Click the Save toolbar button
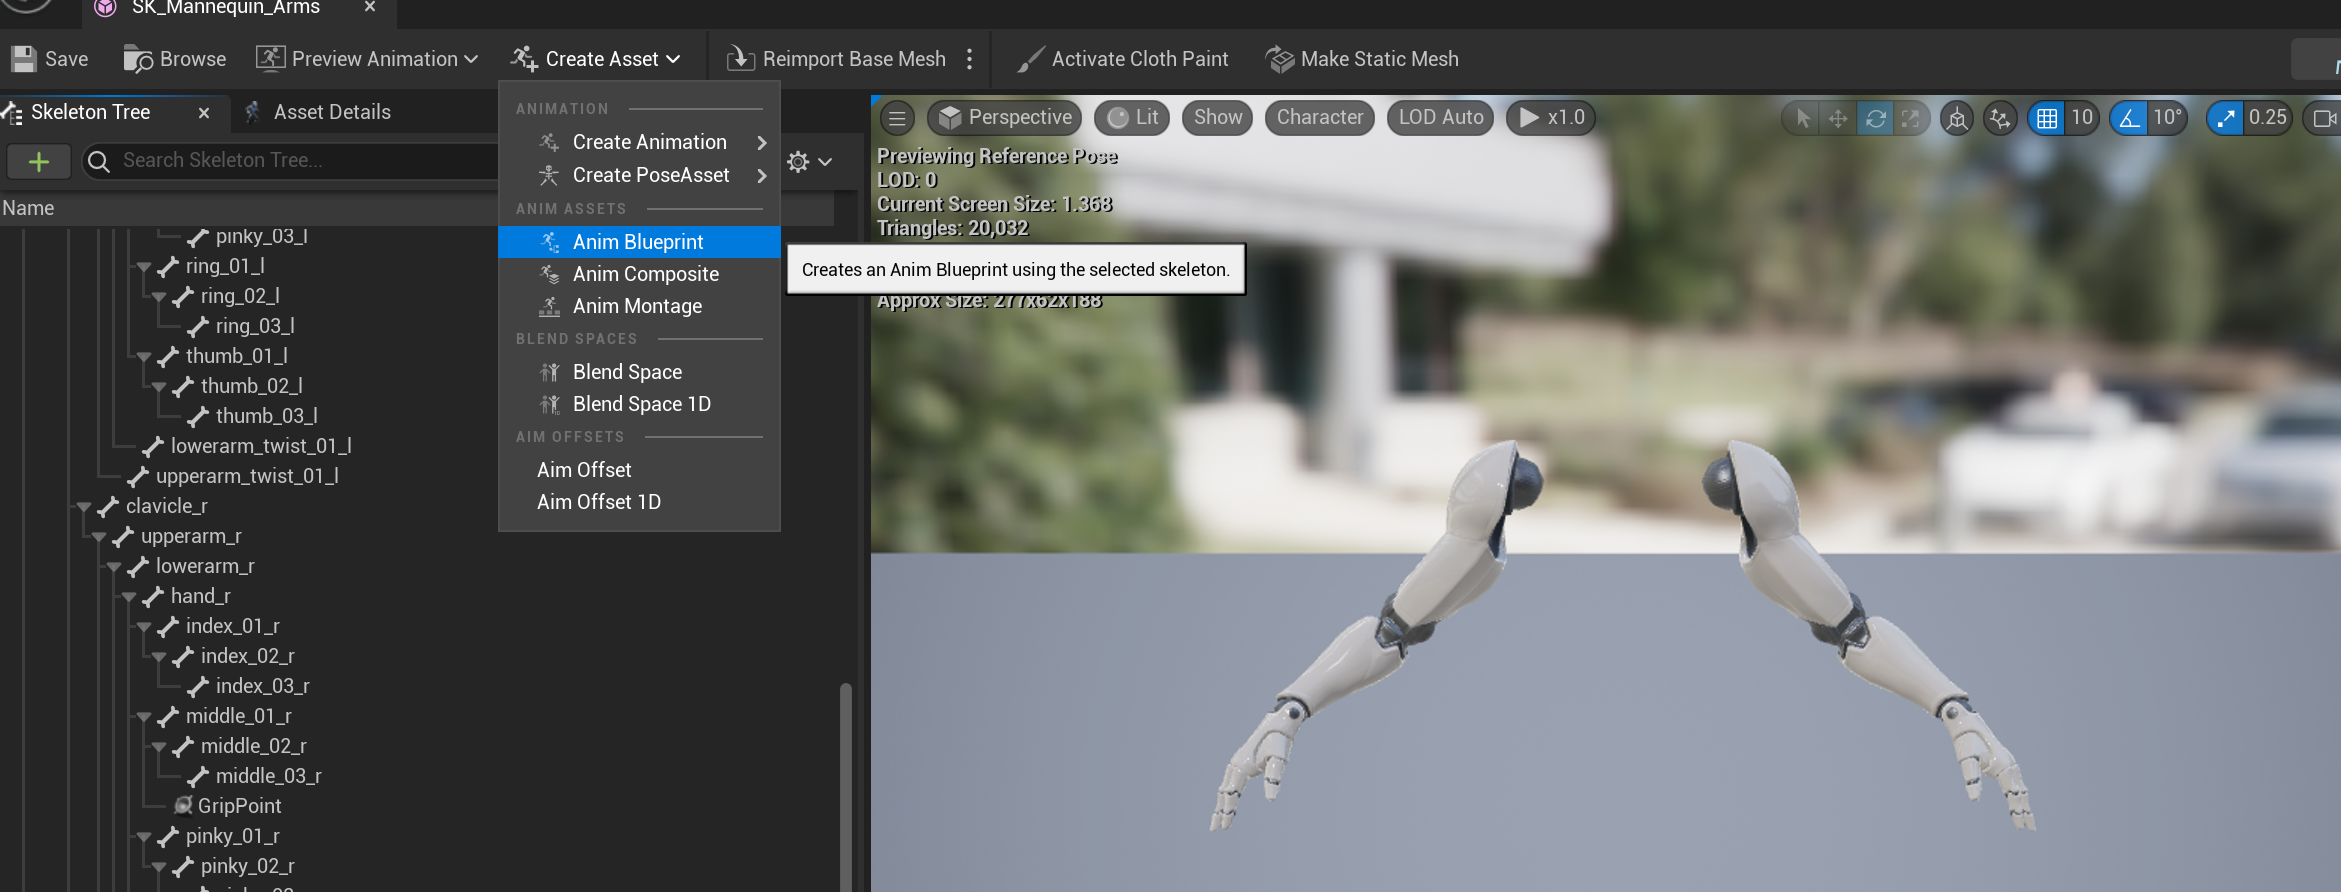 [x=50, y=59]
